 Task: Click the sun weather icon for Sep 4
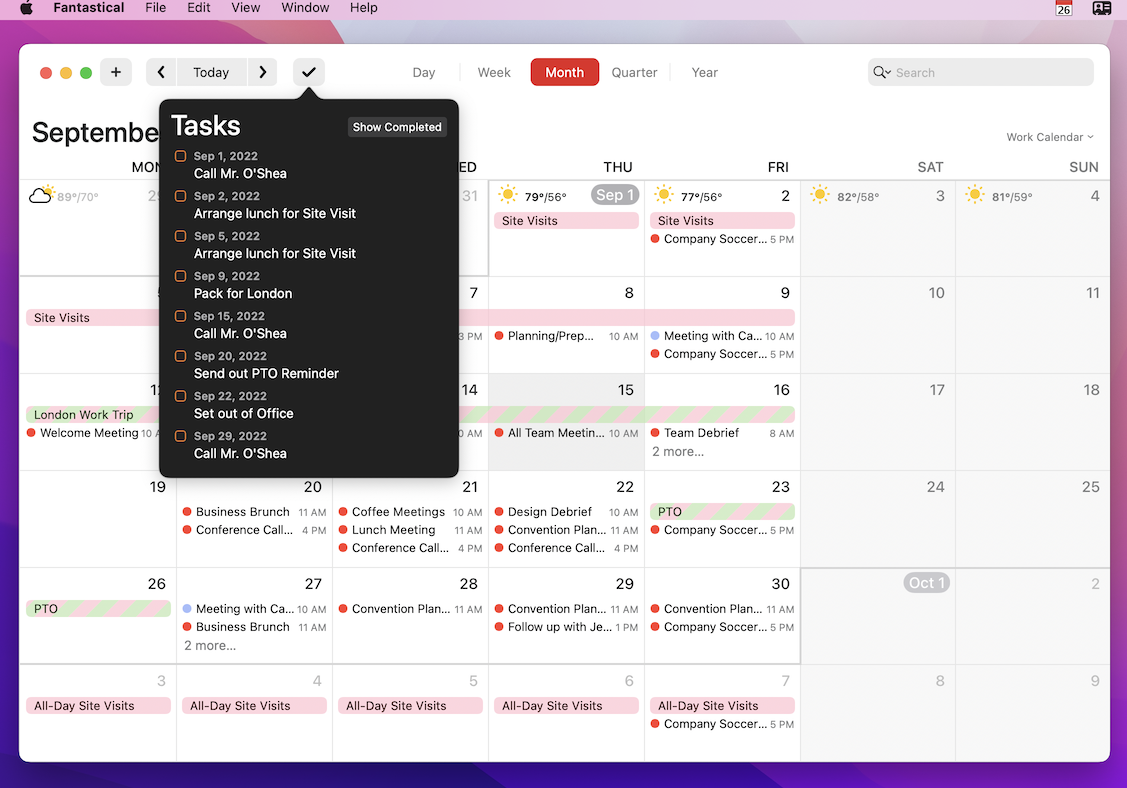[x=975, y=195]
